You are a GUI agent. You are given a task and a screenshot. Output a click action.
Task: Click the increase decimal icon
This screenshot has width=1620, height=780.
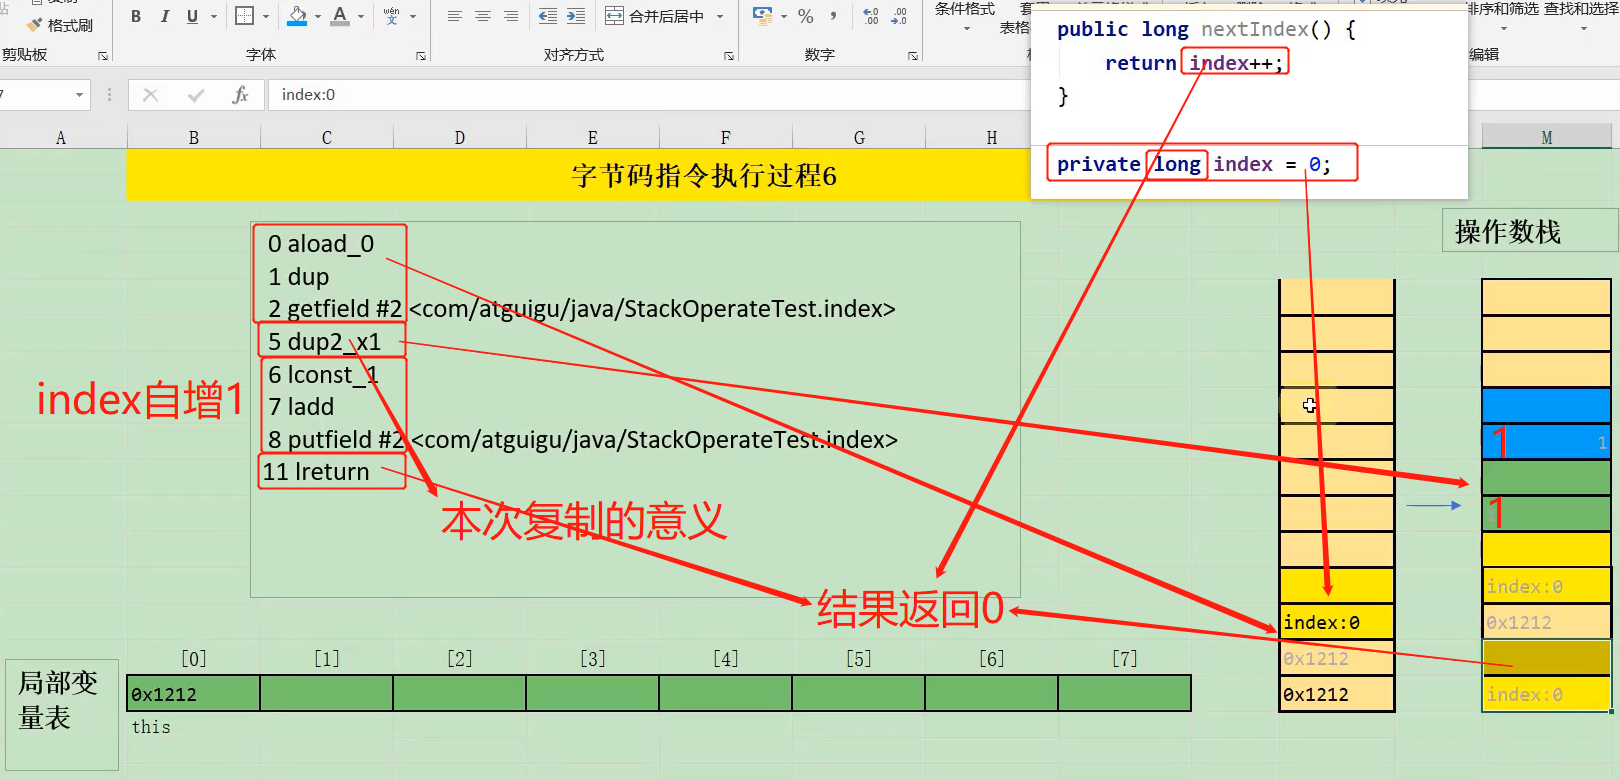coord(871,16)
